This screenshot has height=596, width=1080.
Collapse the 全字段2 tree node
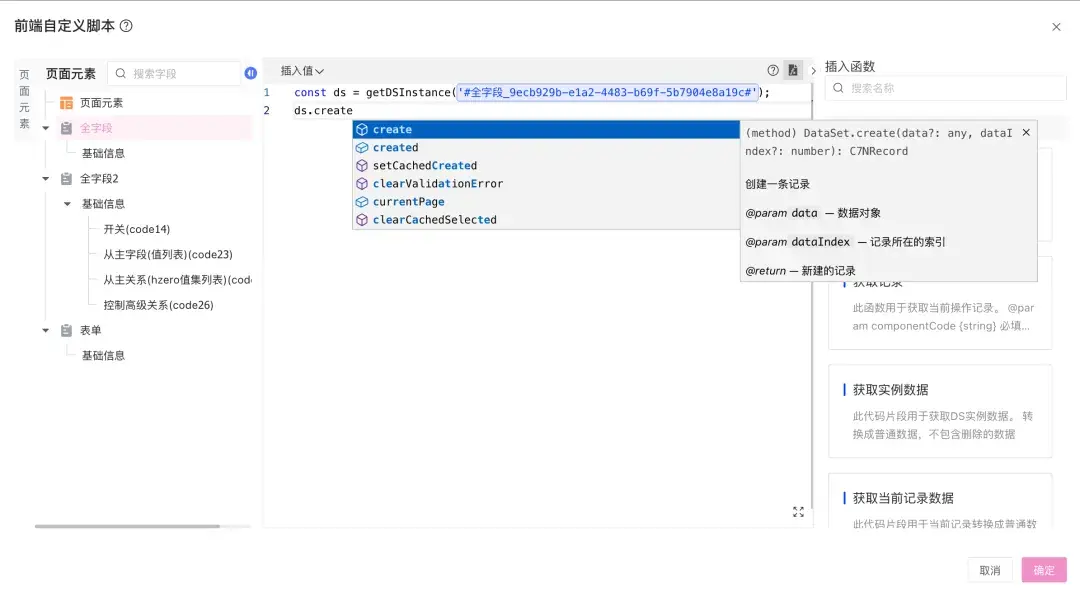(45, 179)
